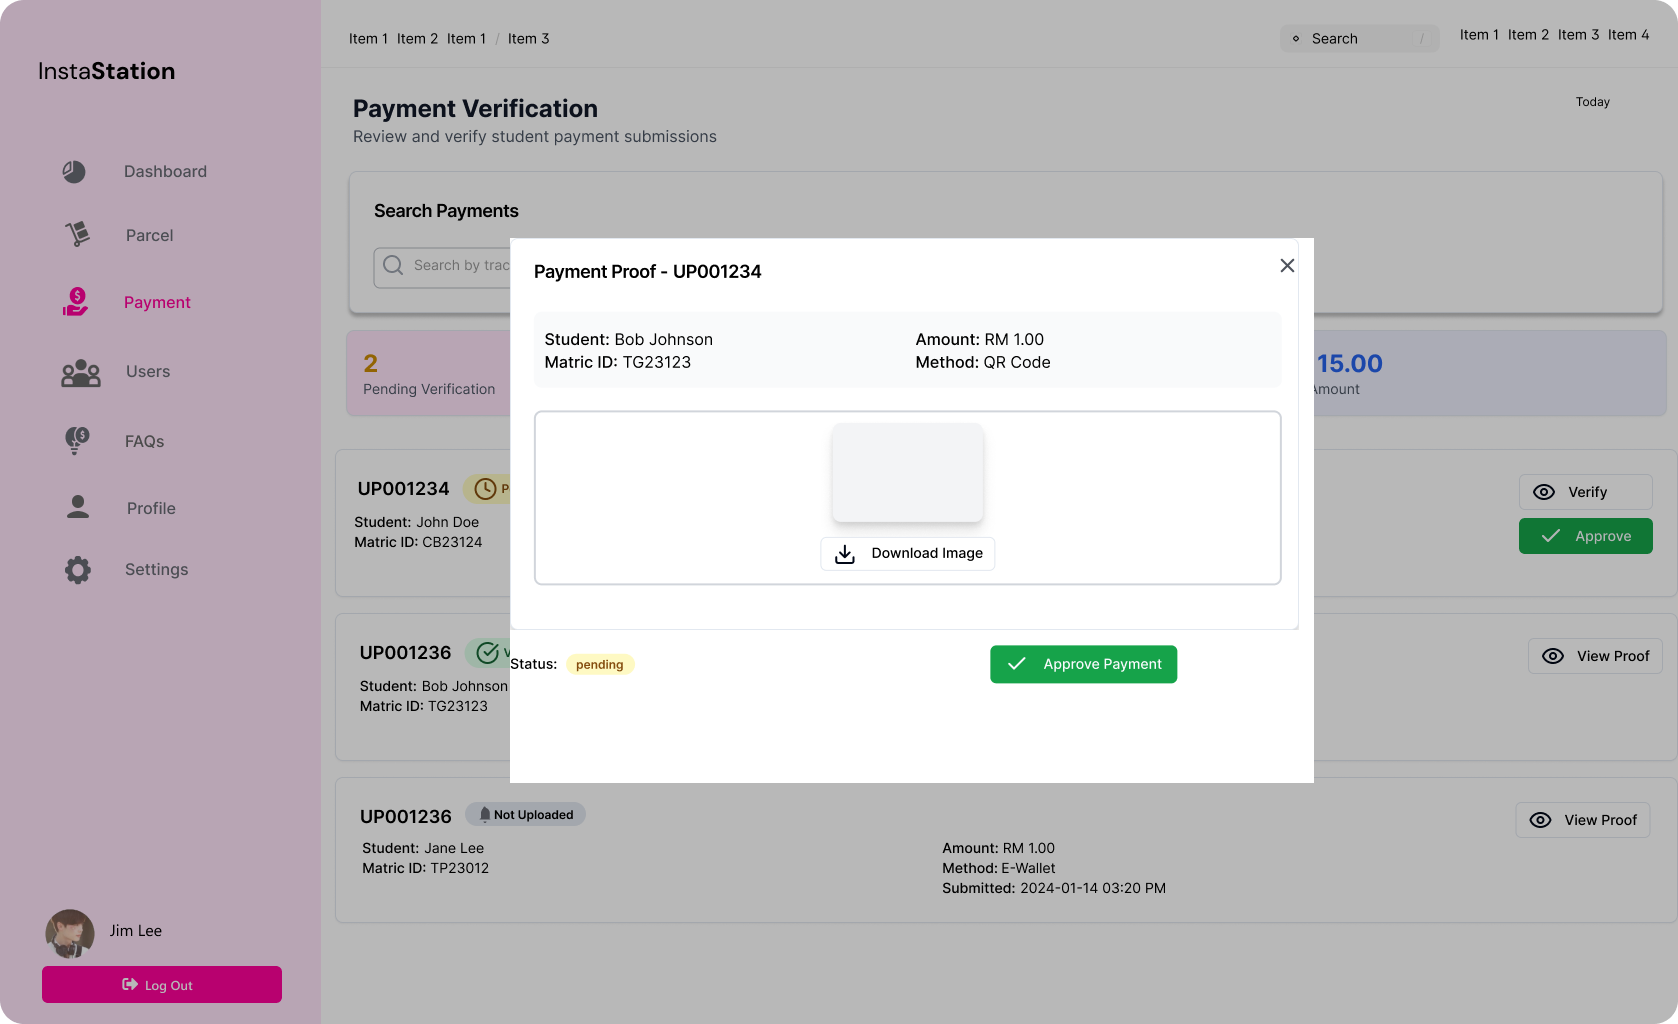Click the Parcel trolley icon in sidebar

[x=77, y=235]
